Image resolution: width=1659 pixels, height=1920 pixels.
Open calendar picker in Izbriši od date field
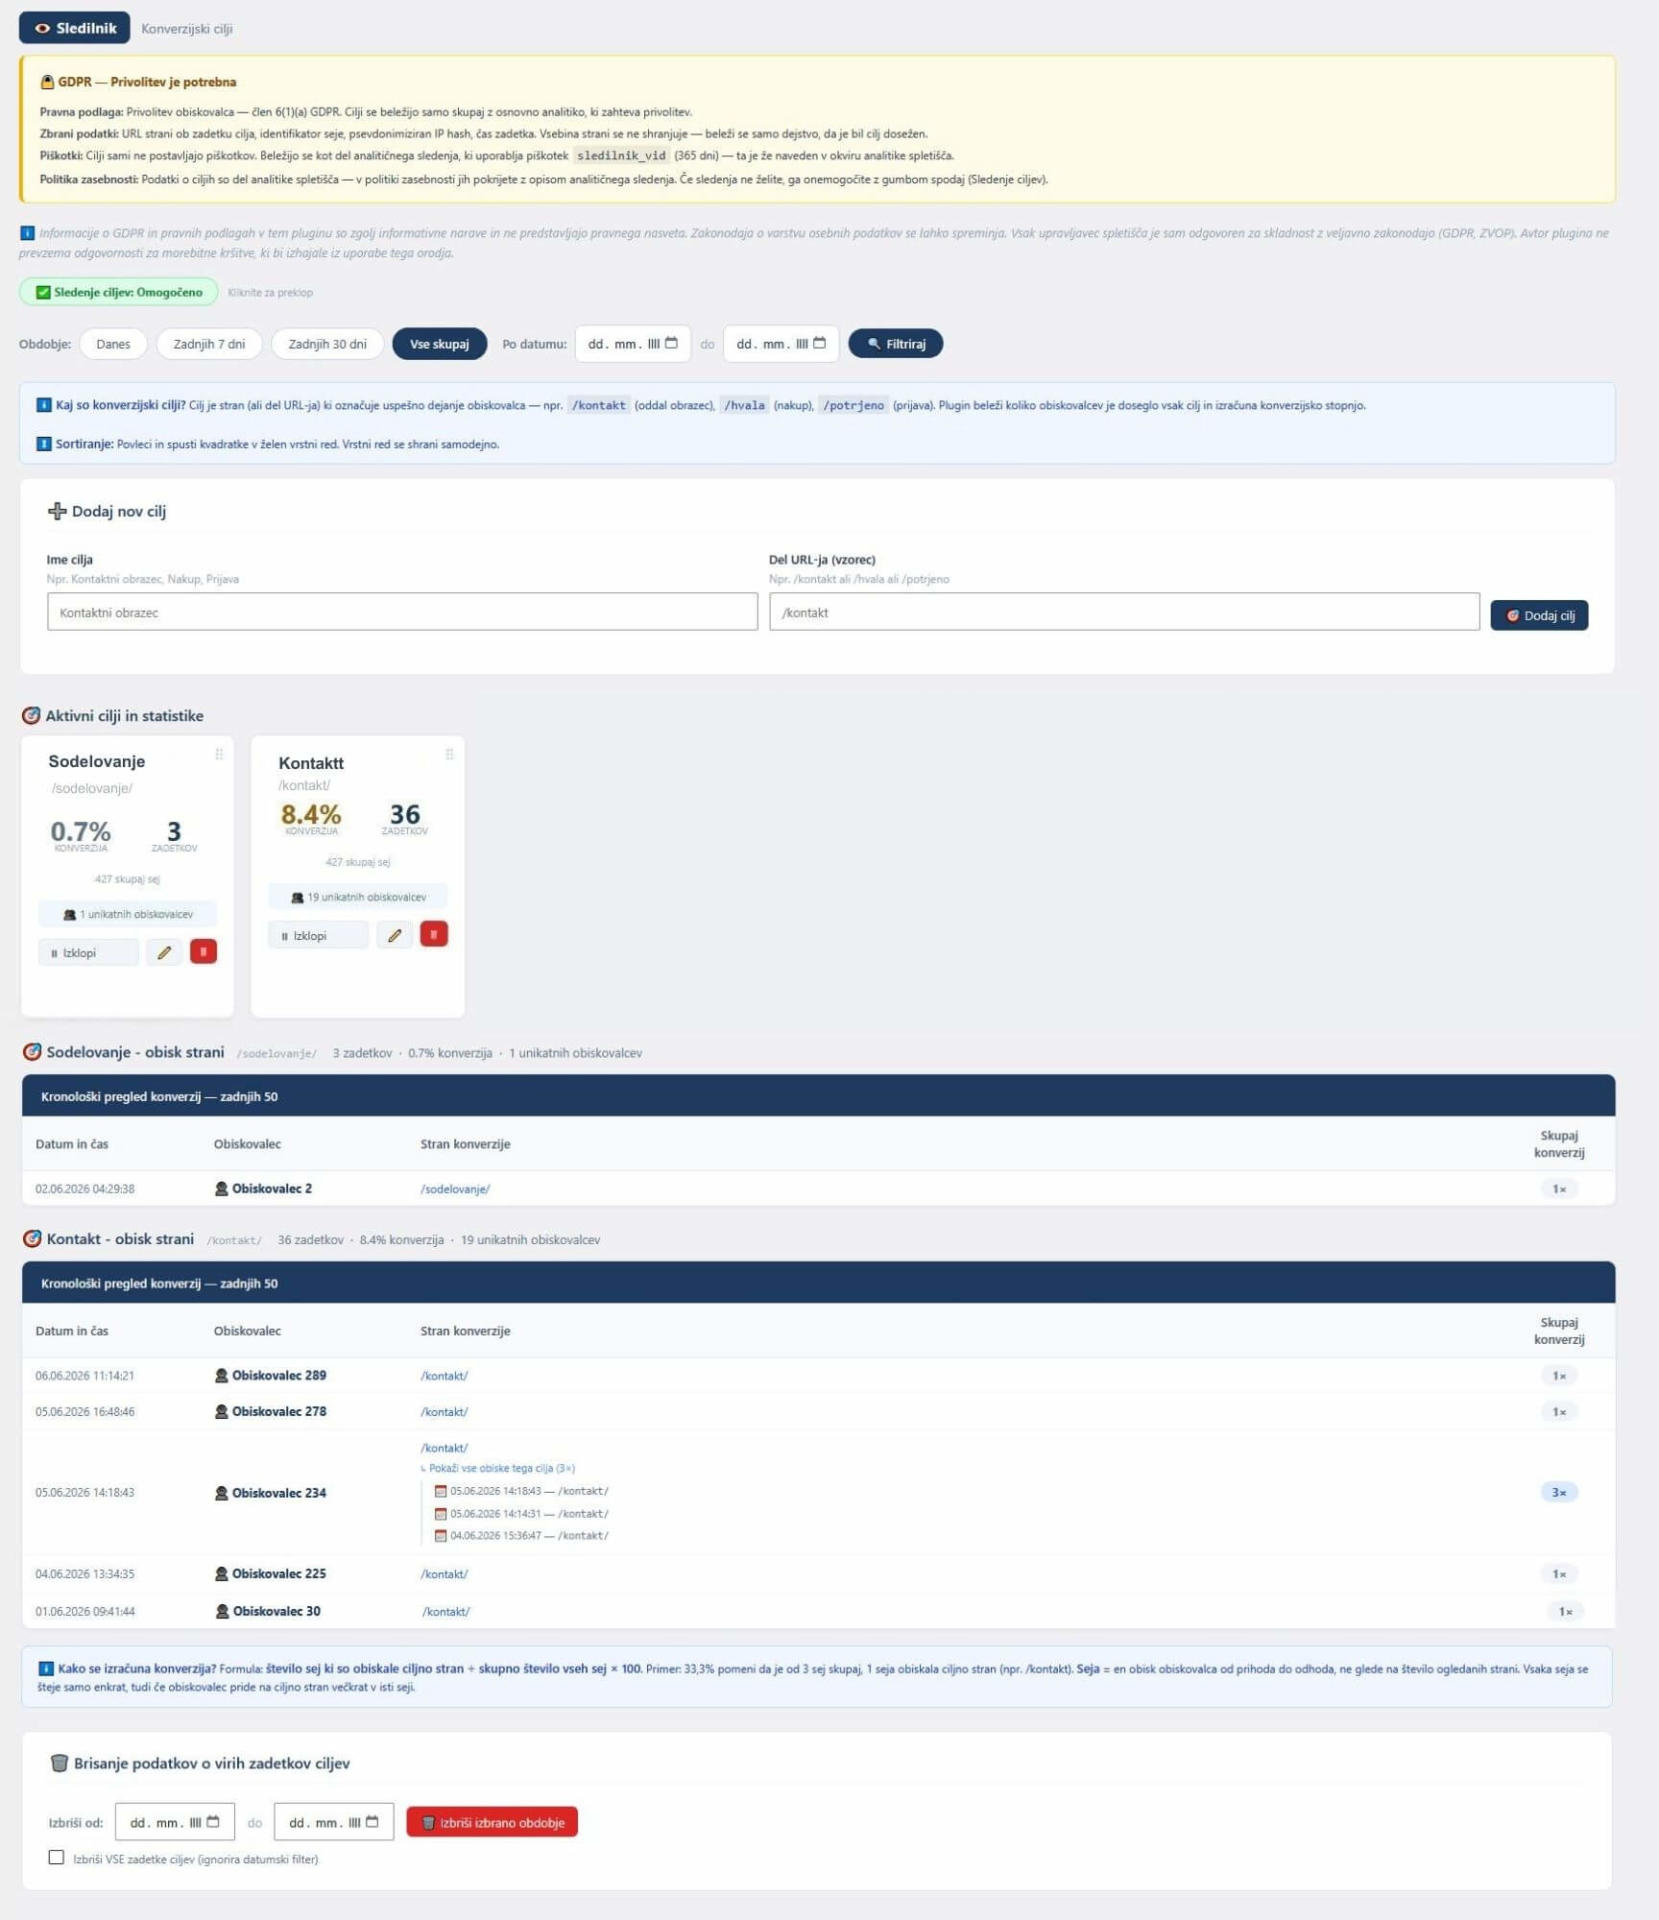(x=212, y=1822)
